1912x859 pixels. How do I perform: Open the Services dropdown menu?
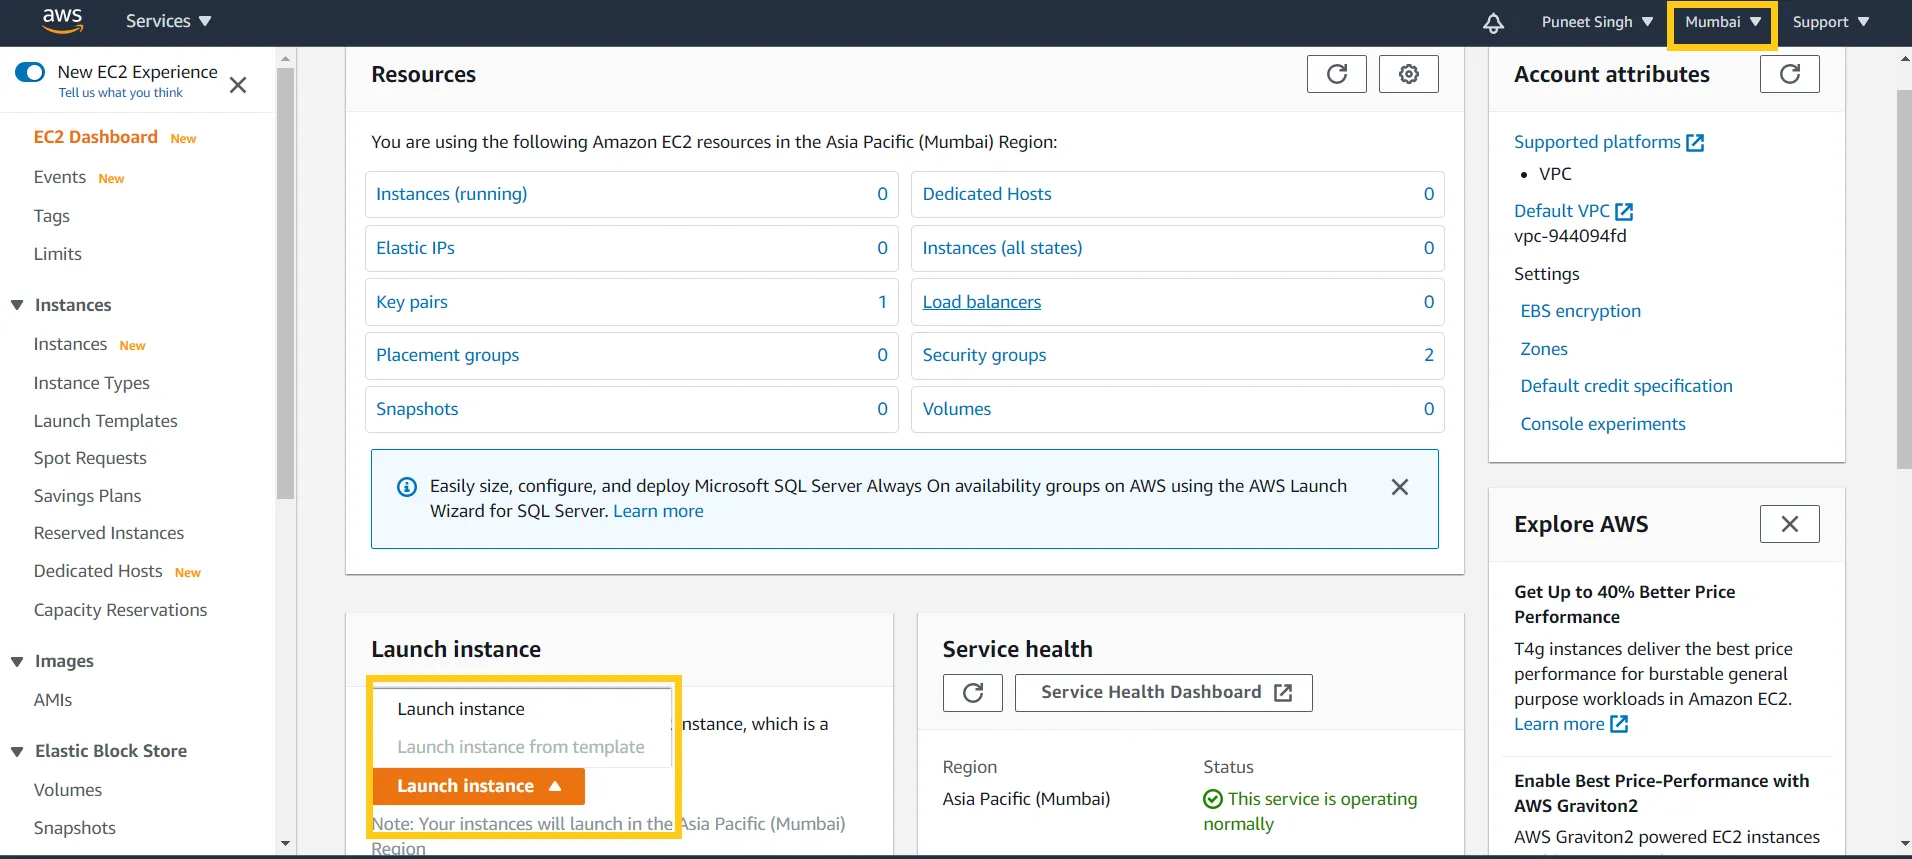[x=168, y=21]
